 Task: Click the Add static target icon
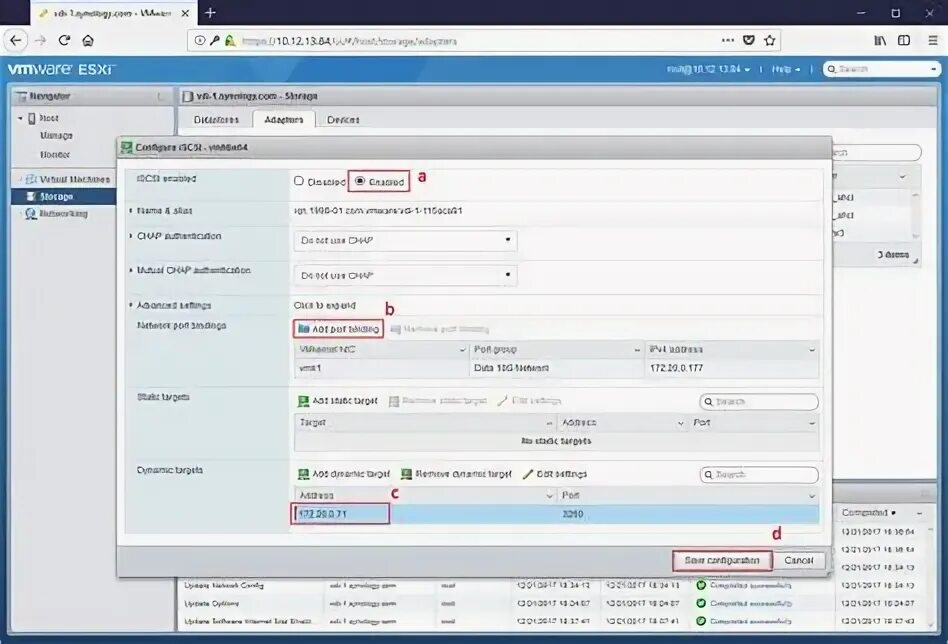304,401
